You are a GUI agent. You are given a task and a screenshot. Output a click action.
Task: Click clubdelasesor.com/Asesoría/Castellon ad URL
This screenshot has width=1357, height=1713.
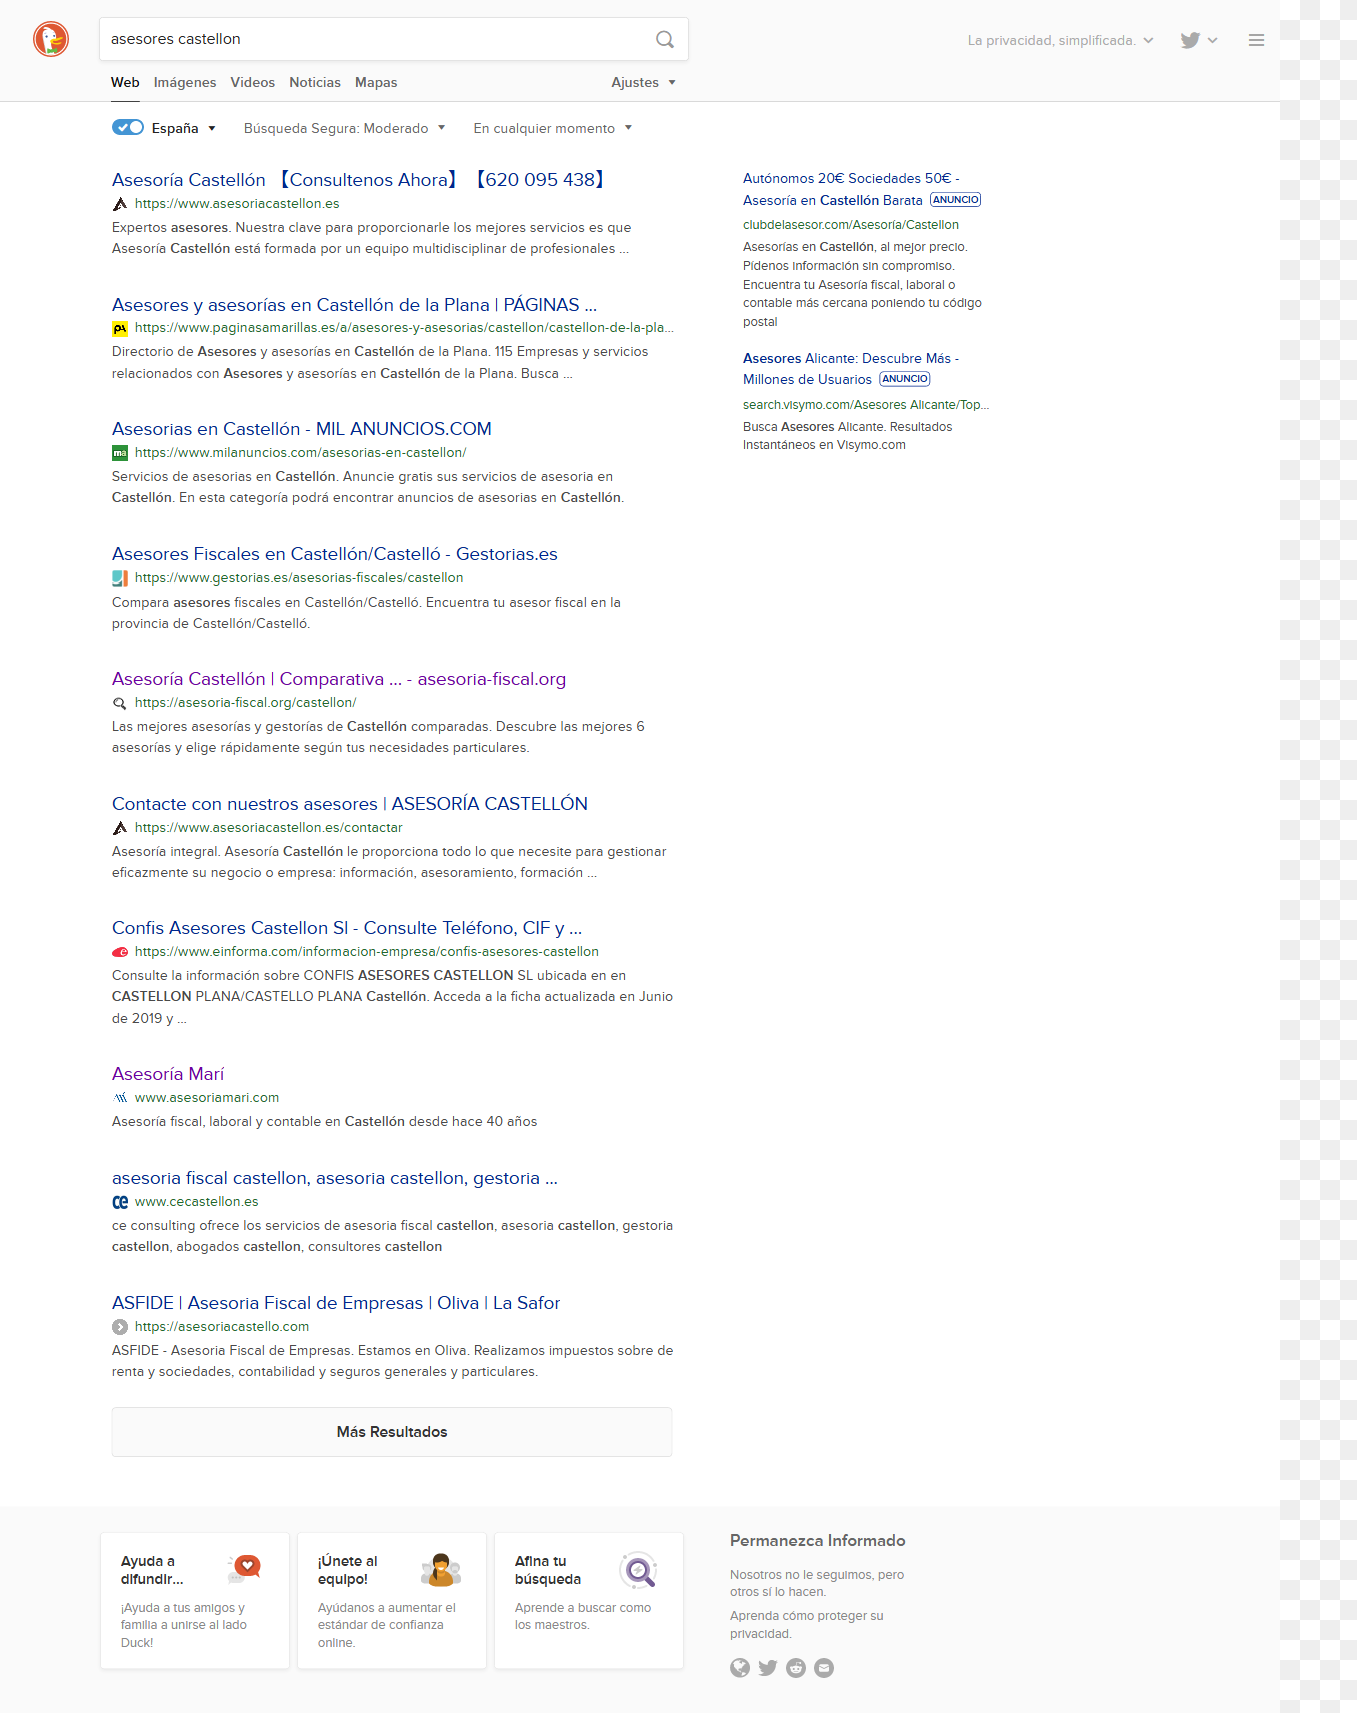(851, 225)
